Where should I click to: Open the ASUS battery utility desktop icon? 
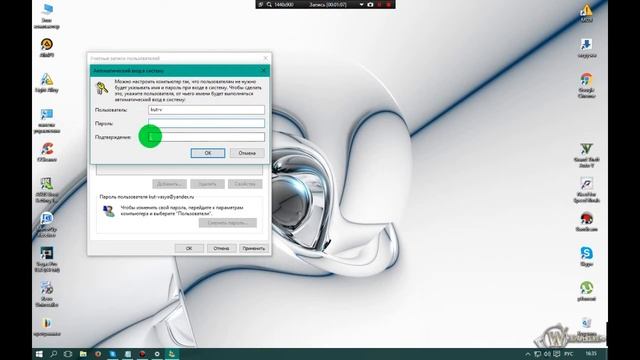click(47, 190)
